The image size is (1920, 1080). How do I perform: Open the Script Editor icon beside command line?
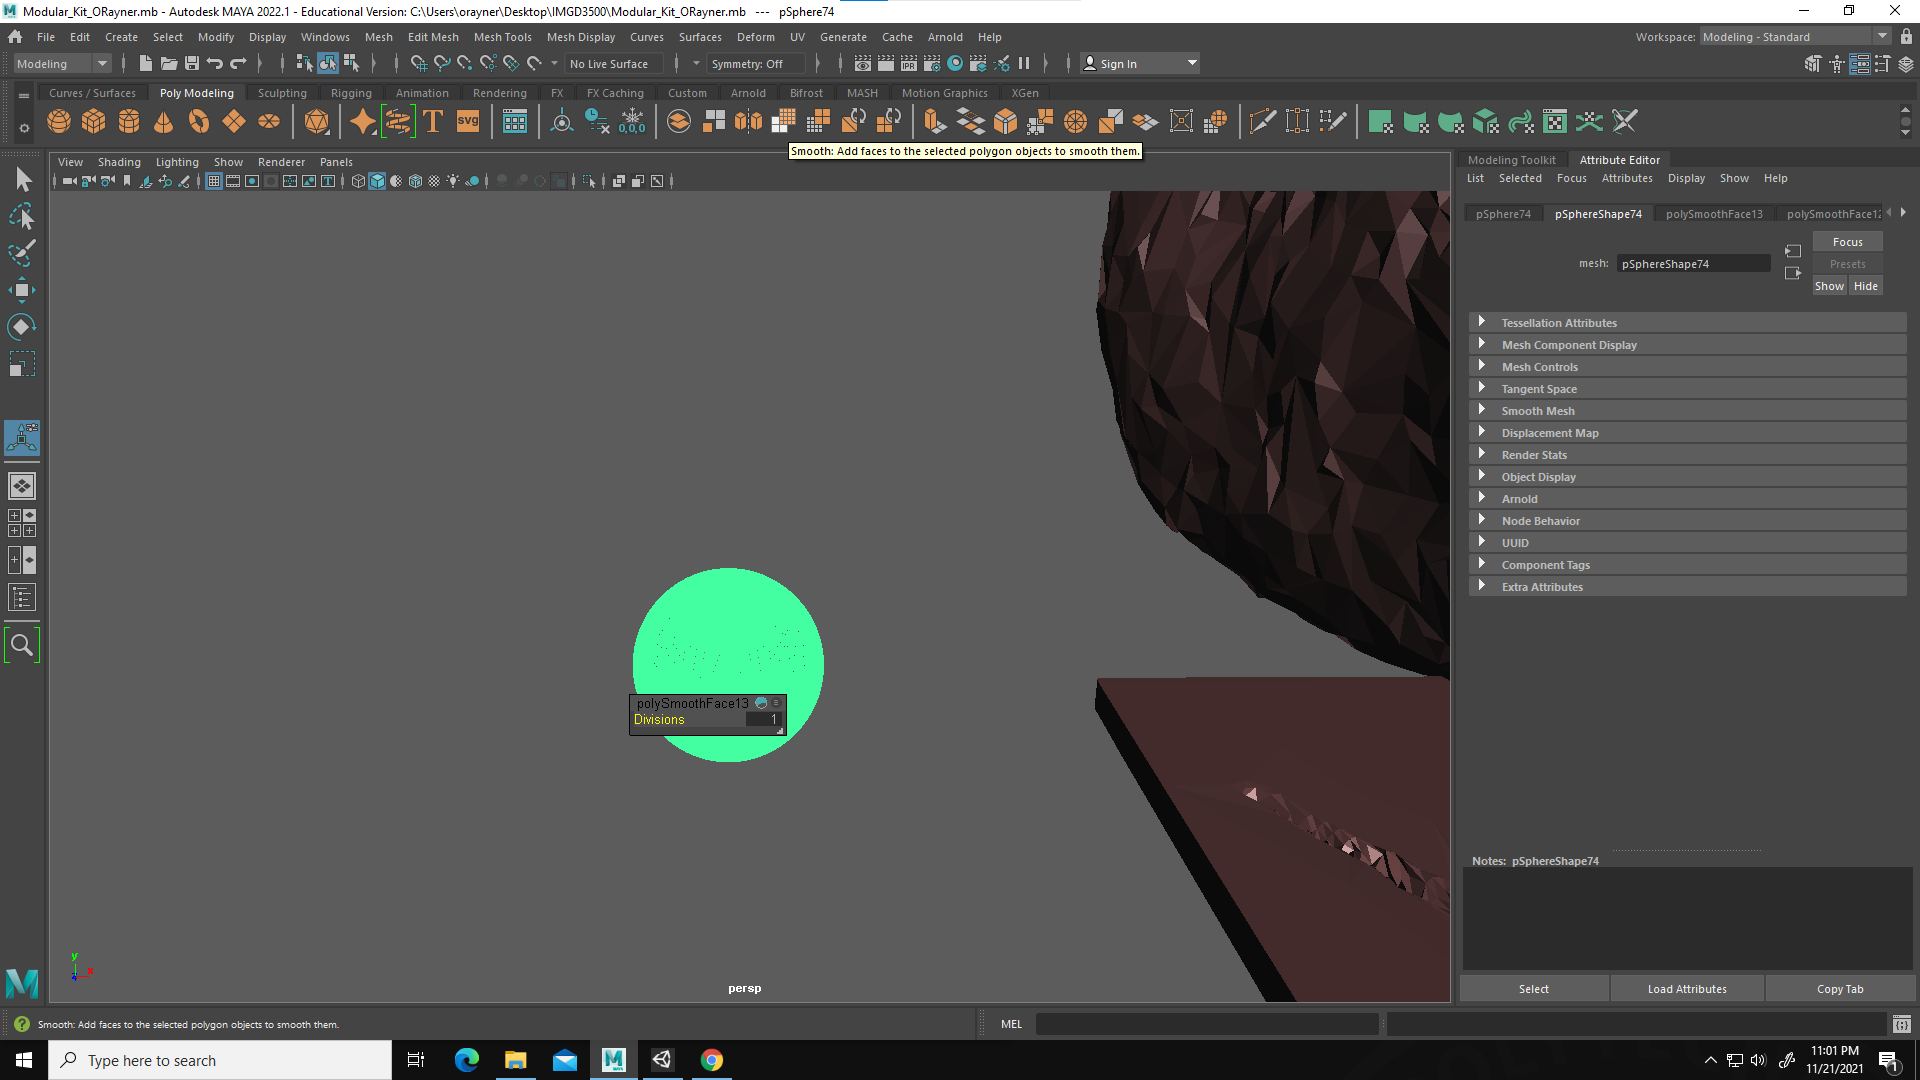(1902, 1024)
